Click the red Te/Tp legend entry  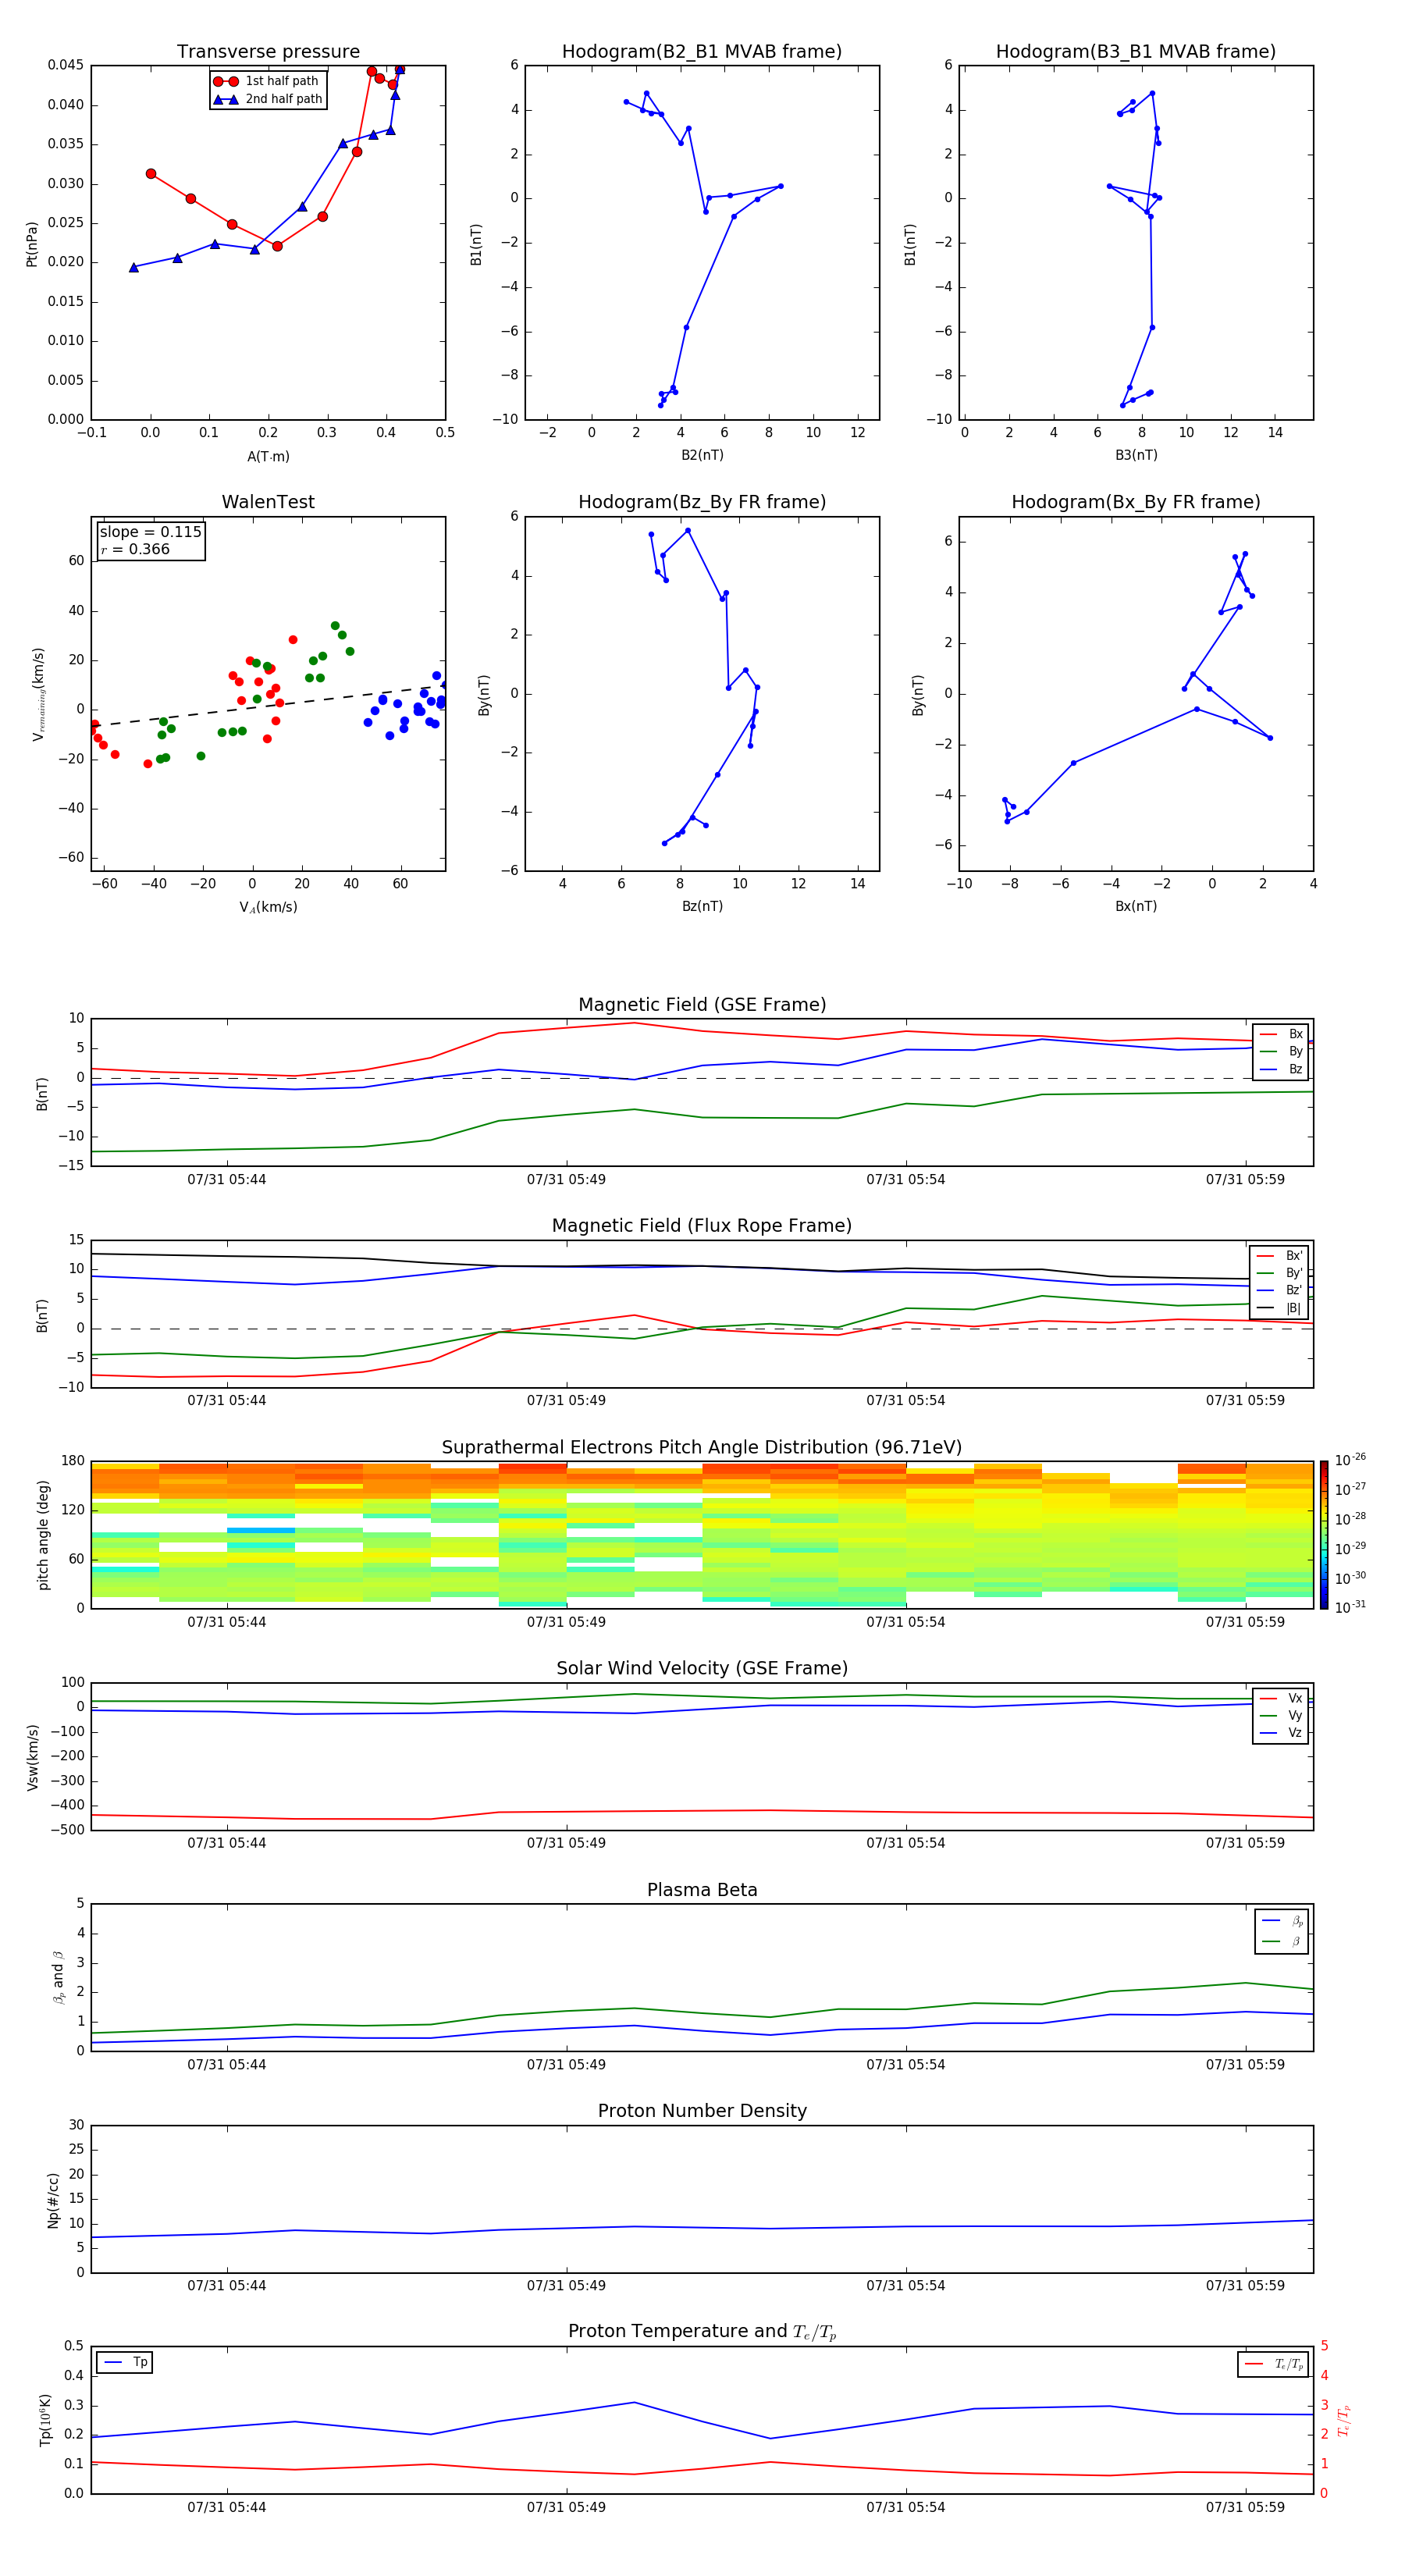(x=1274, y=2364)
